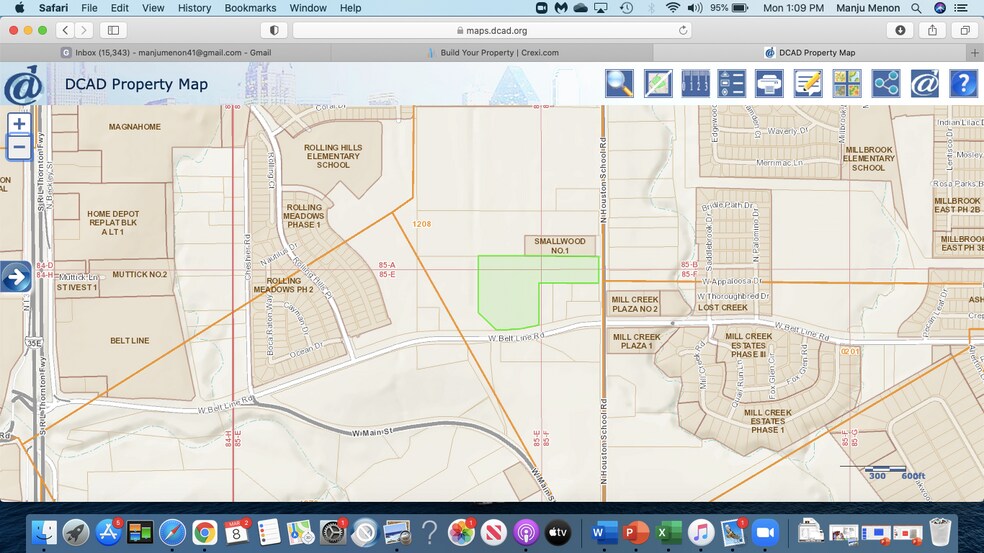984x553 pixels.
Task: Click the HOME DEPOT REPLAT BLK parcel
Action: [113, 223]
